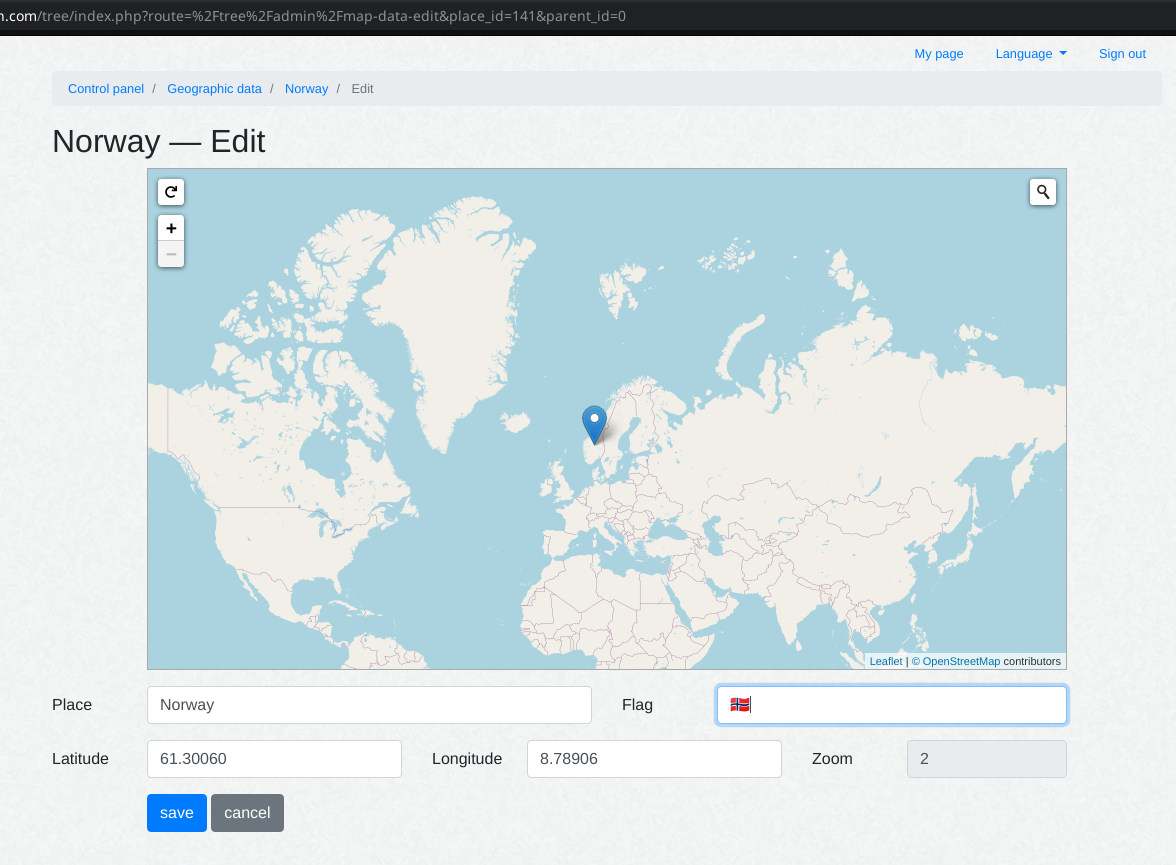1176x865 pixels.
Task: Open the map search magnifier
Action: pyautogui.click(x=1042, y=192)
